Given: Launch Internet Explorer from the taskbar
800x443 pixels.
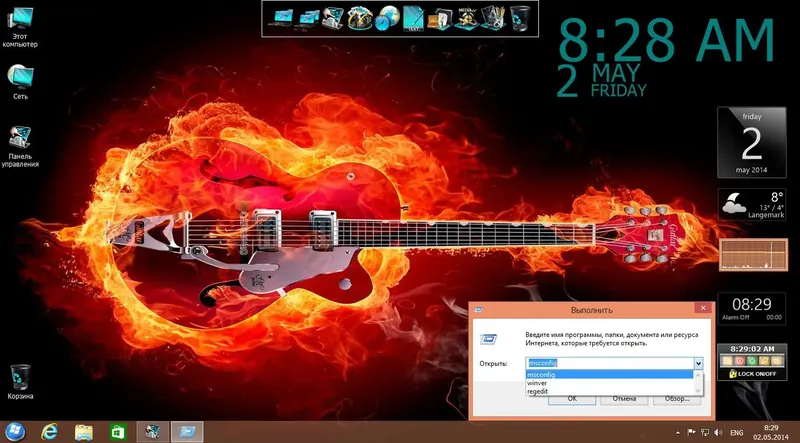Looking at the screenshot, I should 49,432.
